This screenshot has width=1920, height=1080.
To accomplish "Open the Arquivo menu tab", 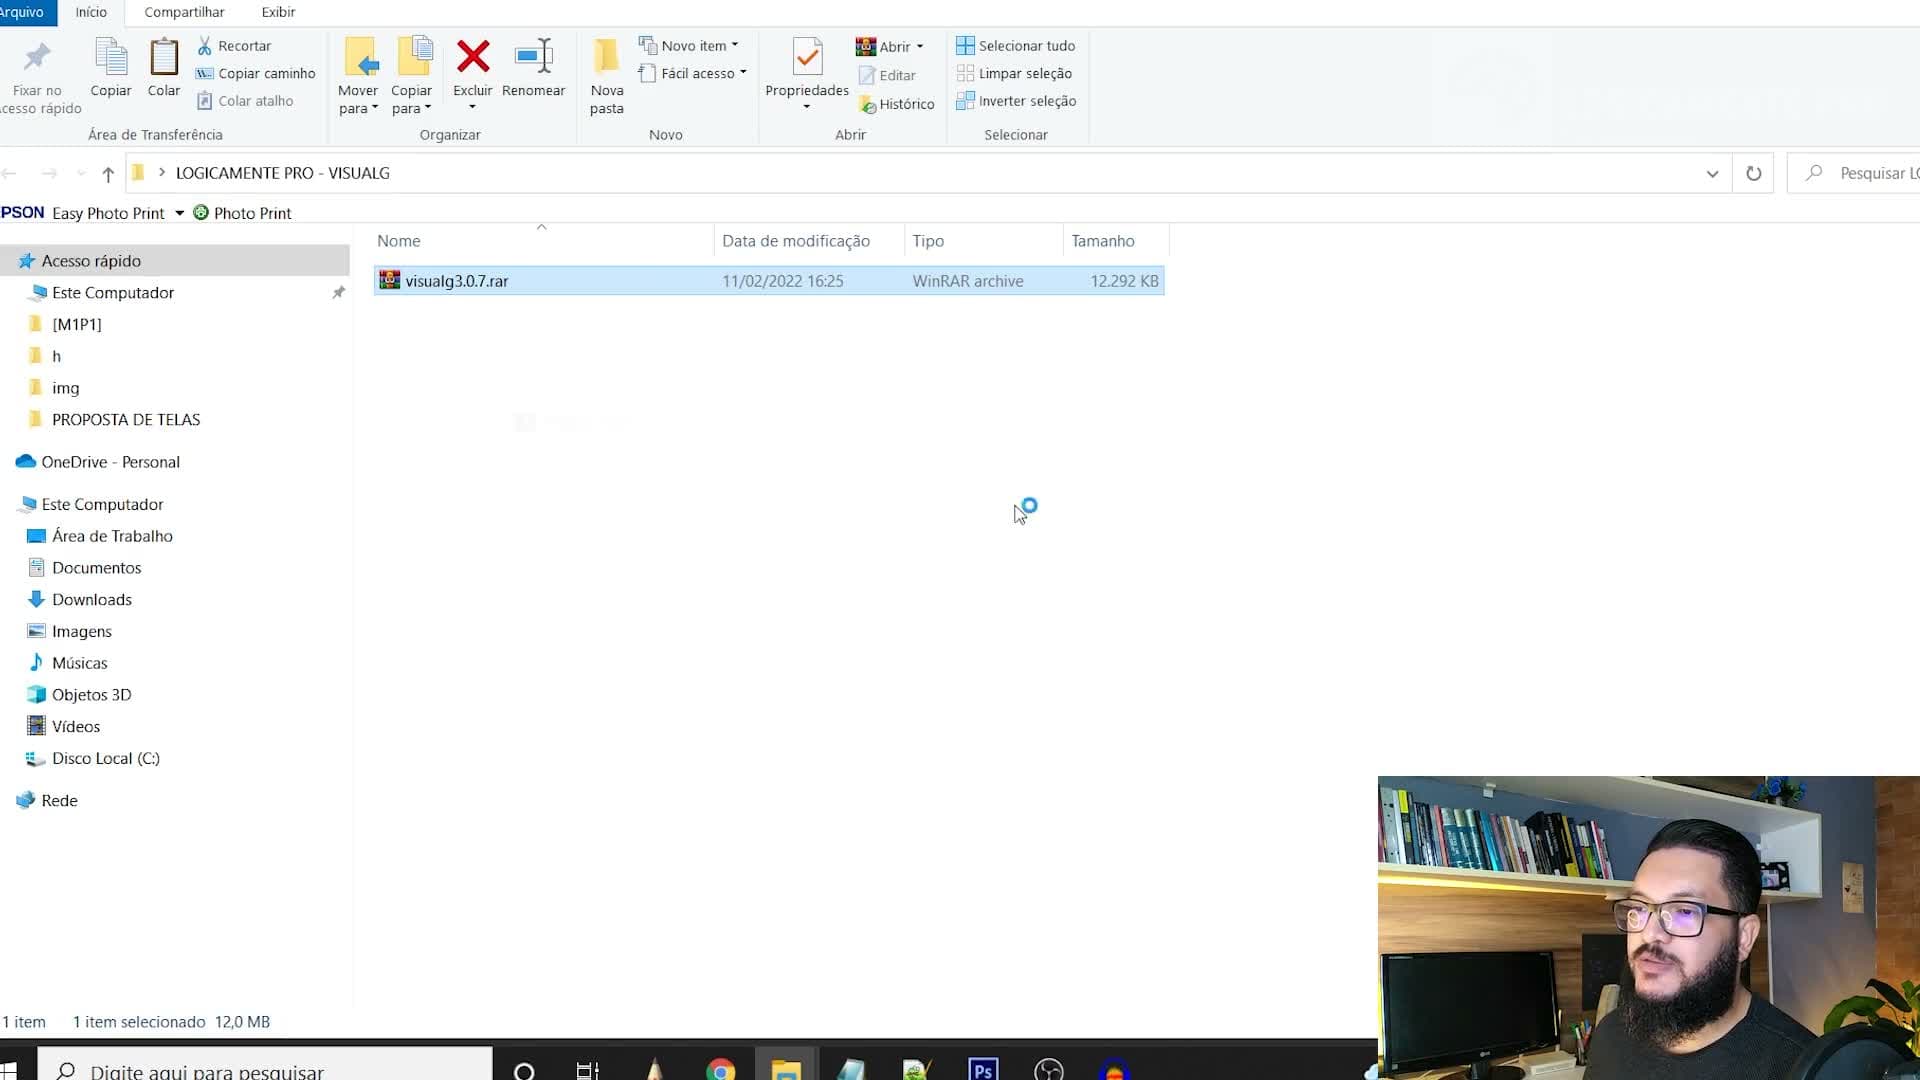I will click(x=23, y=12).
